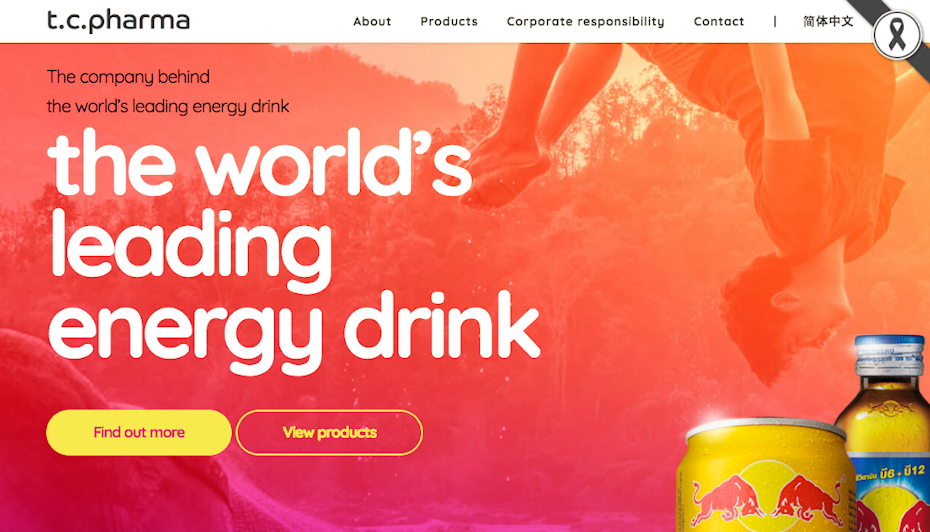Click the small 'the world's leading energy drink' tagline

[x=168, y=106]
